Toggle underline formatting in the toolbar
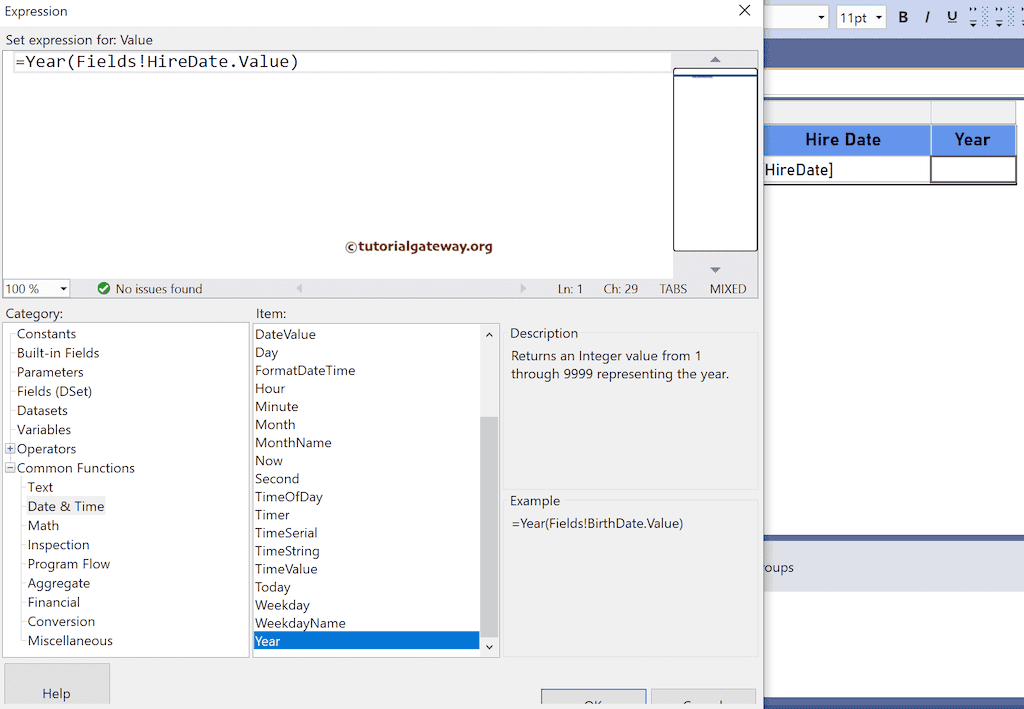 tap(952, 17)
